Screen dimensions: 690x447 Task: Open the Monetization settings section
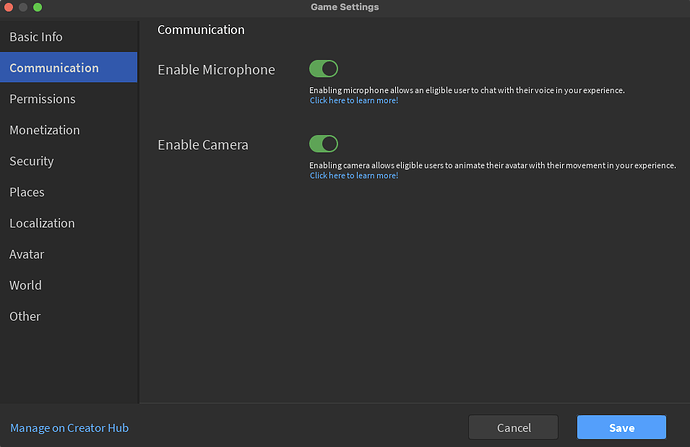coord(44,130)
